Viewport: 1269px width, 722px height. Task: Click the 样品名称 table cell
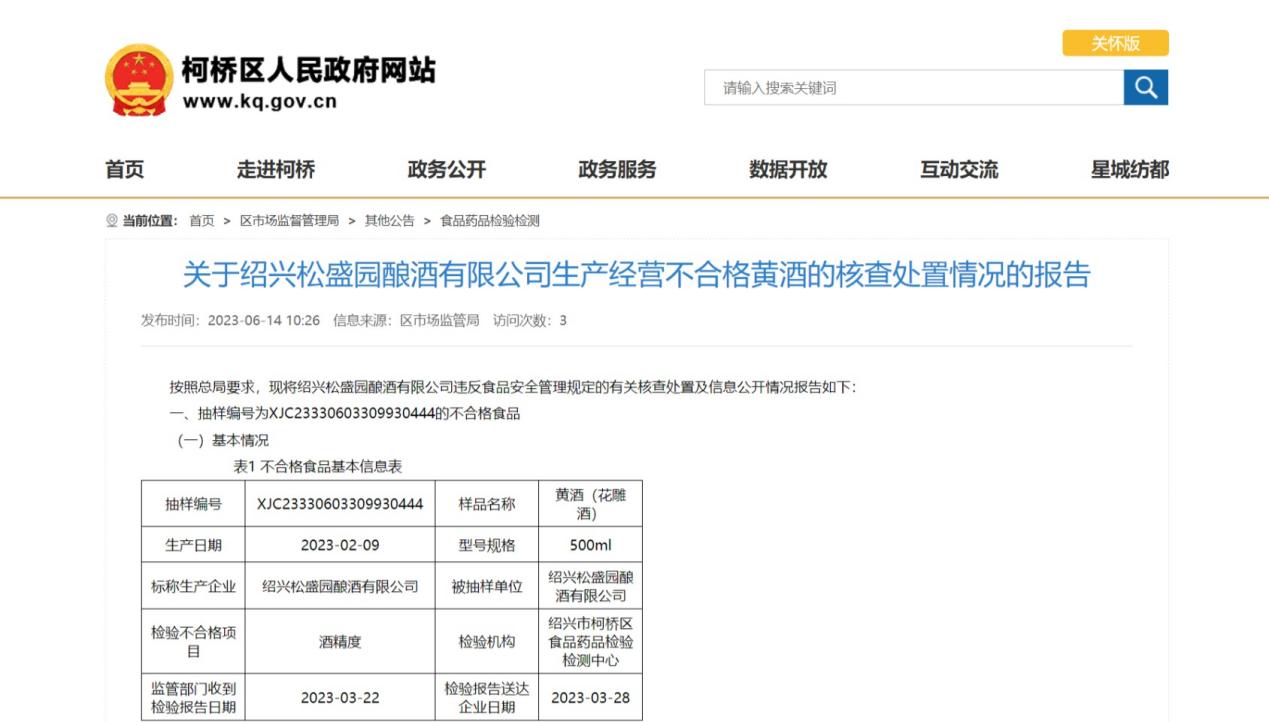487,504
